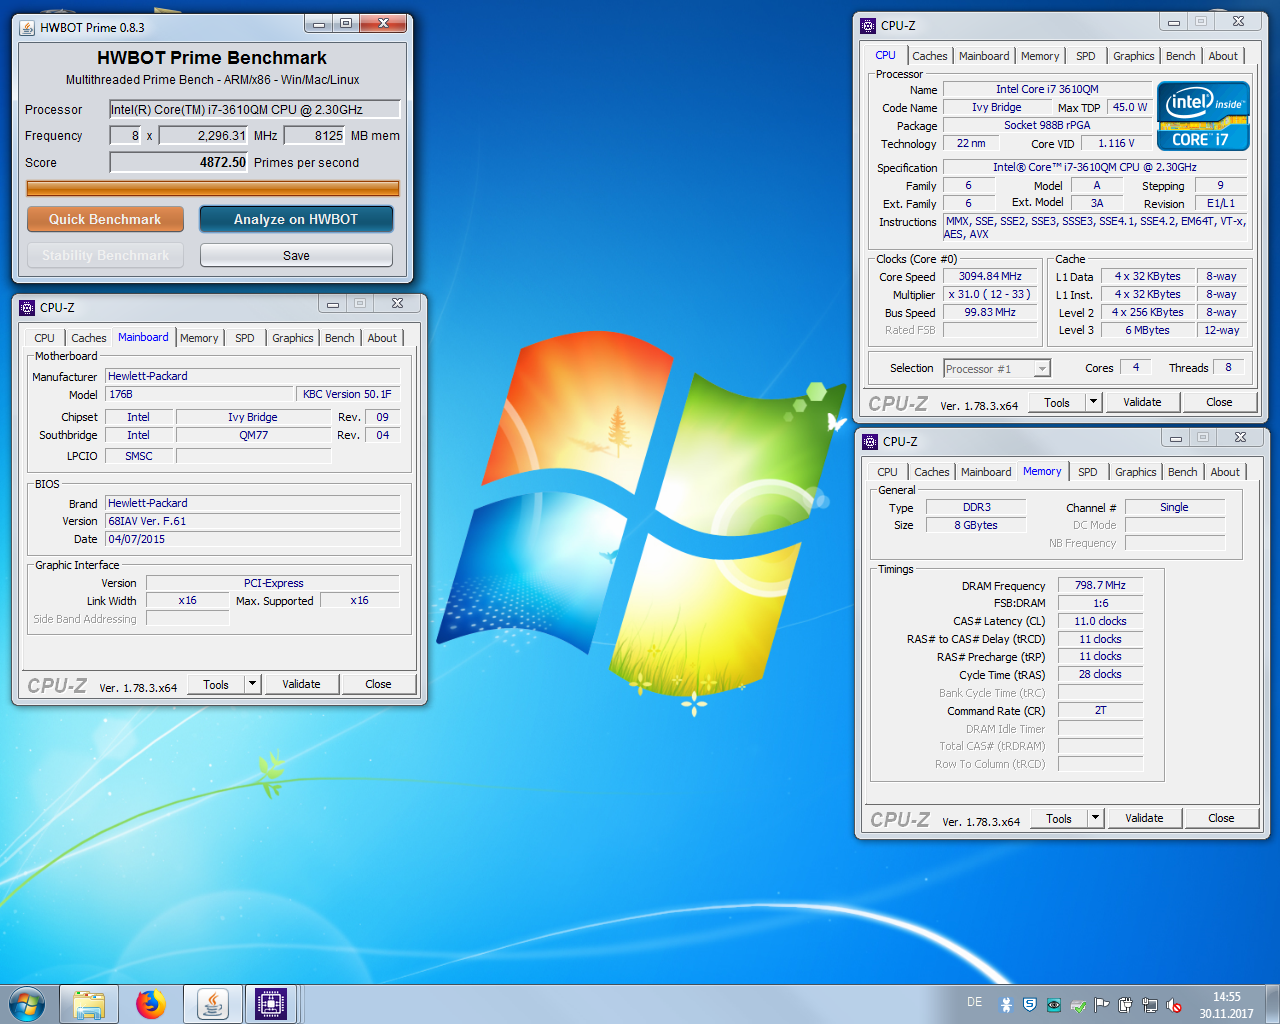1280x1024 pixels.
Task: Open the Memory tab in the Mainboard CPU-Z window
Action: pos(199,338)
